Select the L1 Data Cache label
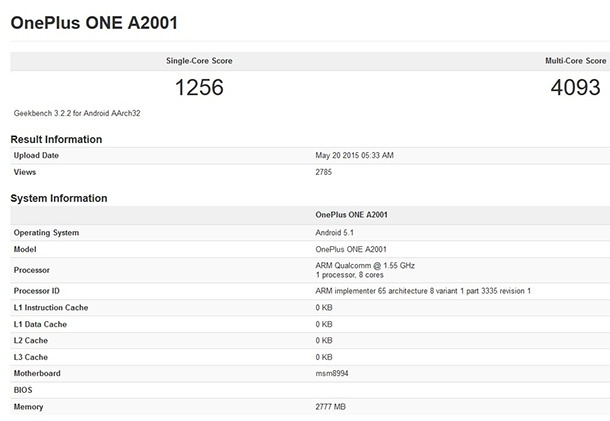Screen dimensions: 610x421 (x=40, y=324)
